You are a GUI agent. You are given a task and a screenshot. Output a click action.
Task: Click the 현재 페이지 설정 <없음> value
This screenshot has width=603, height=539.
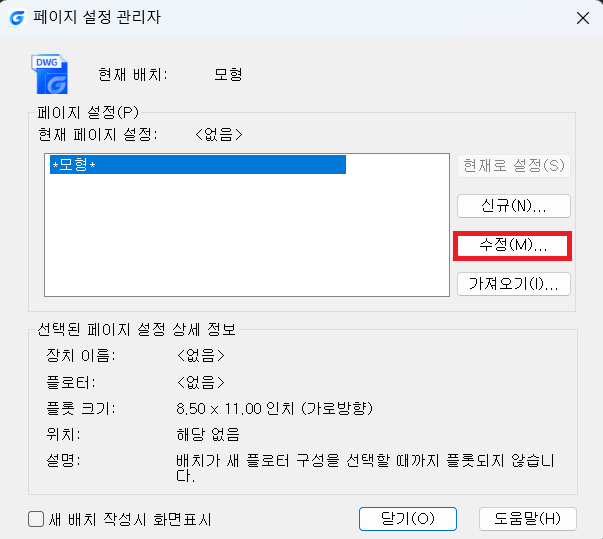point(219,135)
